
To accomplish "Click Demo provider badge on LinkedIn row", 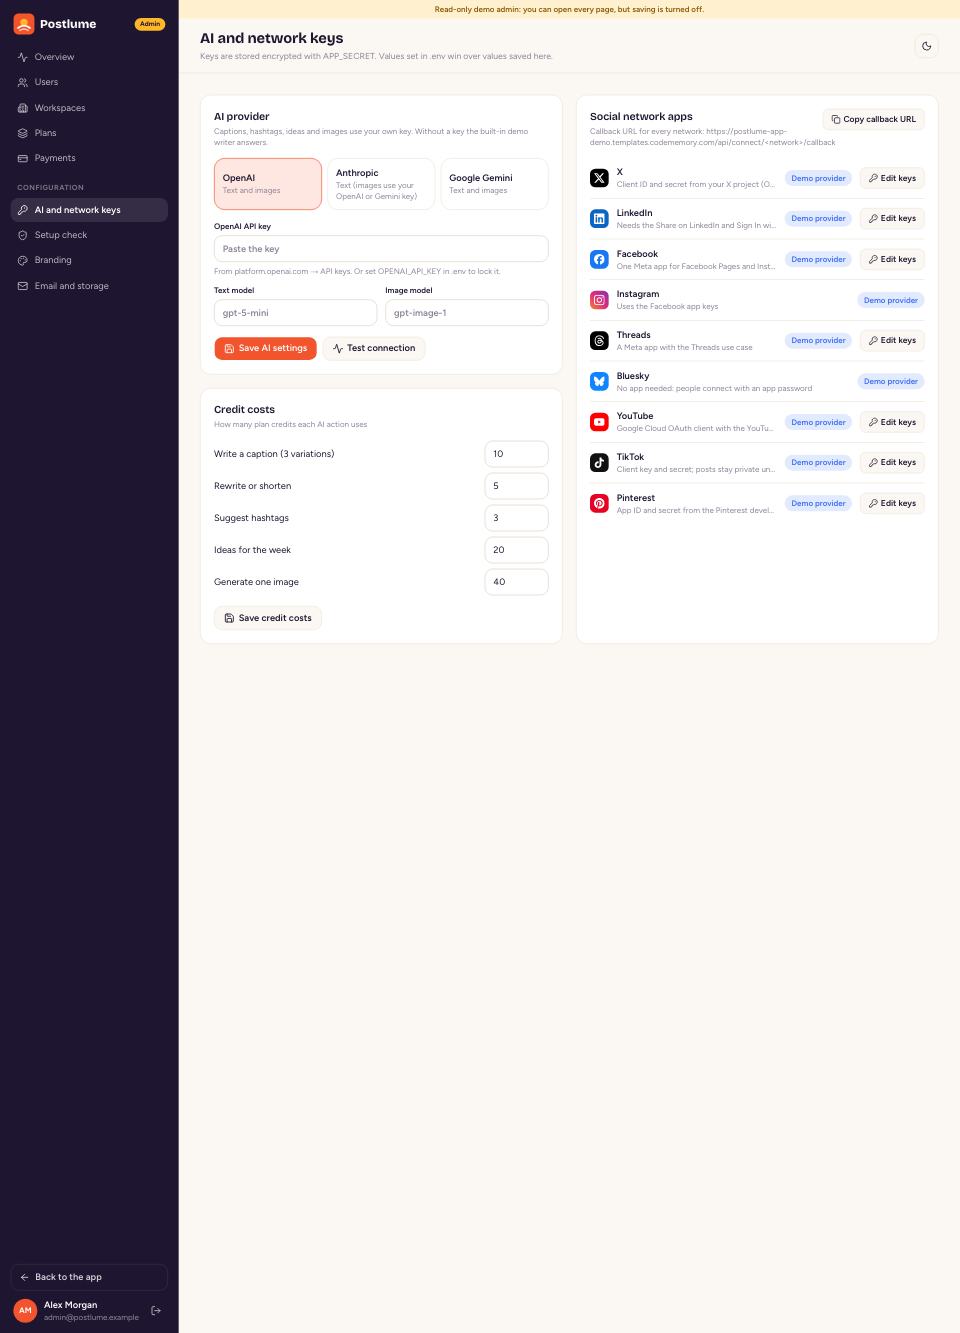I will 818,218.
